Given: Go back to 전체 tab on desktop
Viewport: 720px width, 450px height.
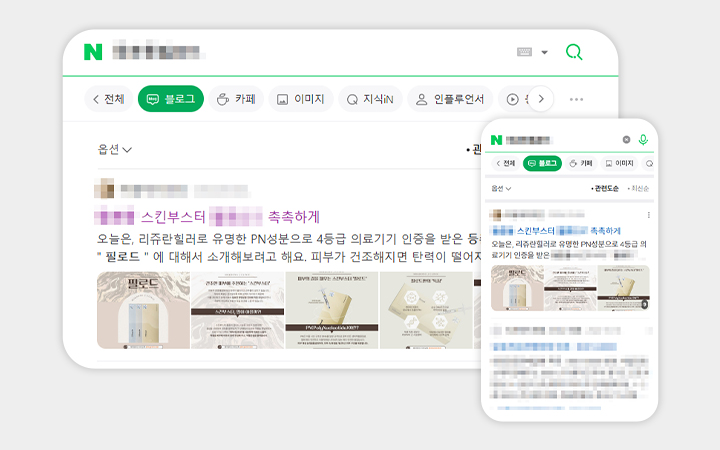Looking at the screenshot, I should 109,99.
